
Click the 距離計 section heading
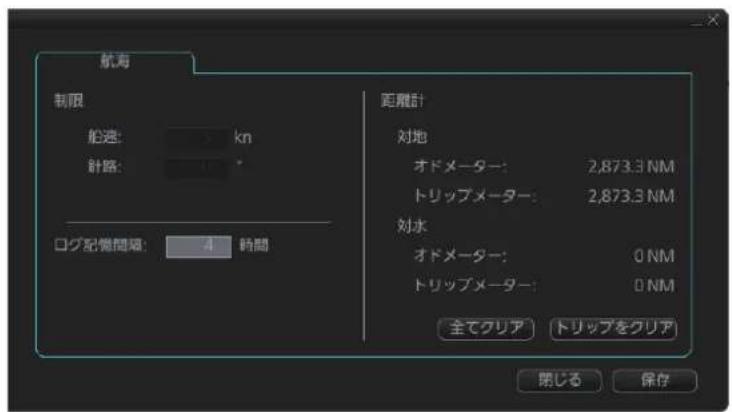402,100
